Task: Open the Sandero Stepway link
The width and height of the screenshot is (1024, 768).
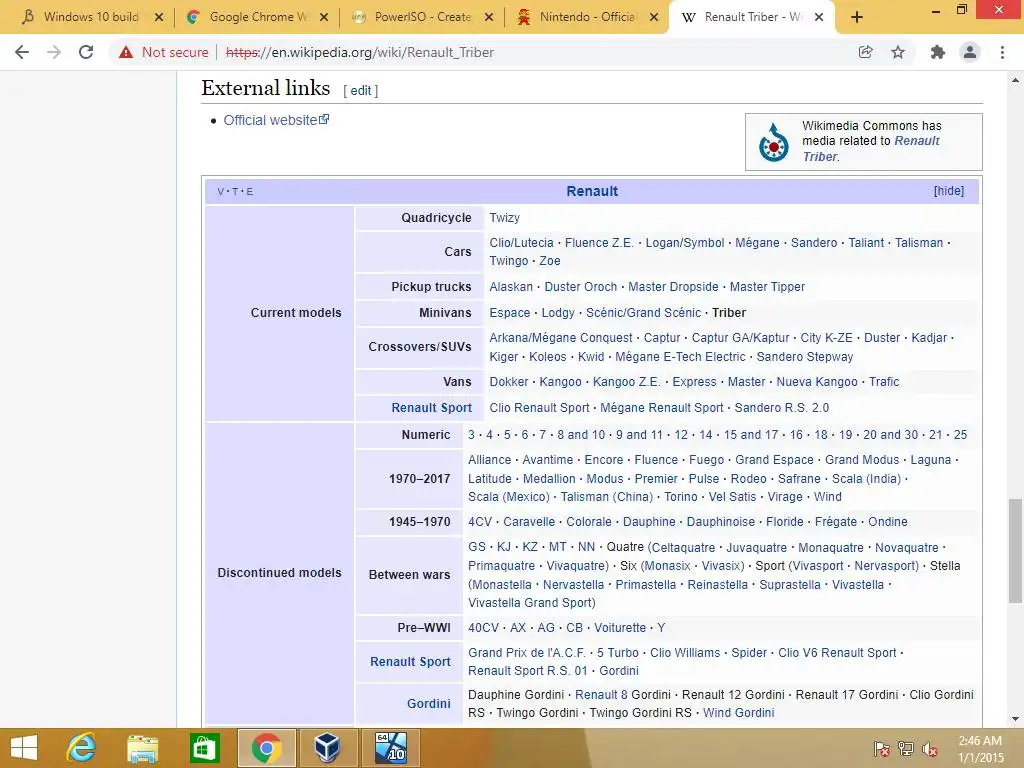Action: tap(805, 357)
